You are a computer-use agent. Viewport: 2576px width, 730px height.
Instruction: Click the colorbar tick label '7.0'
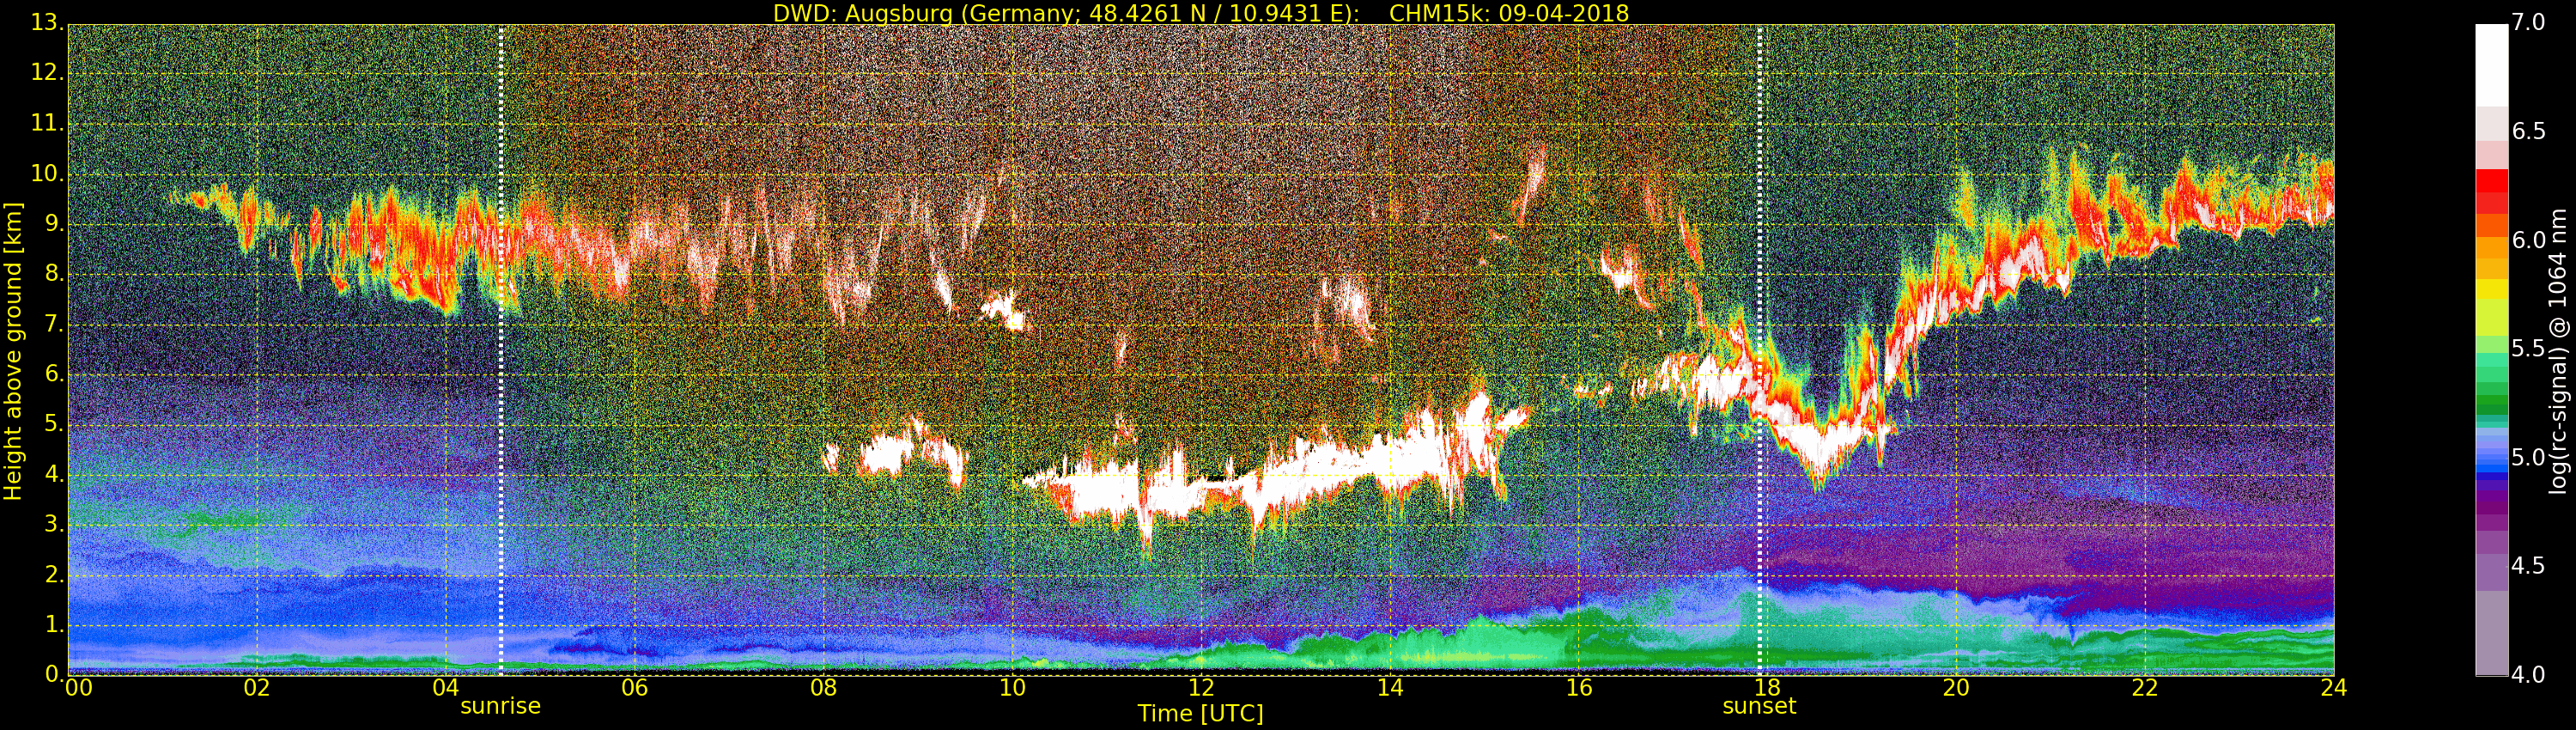(2529, 23)
